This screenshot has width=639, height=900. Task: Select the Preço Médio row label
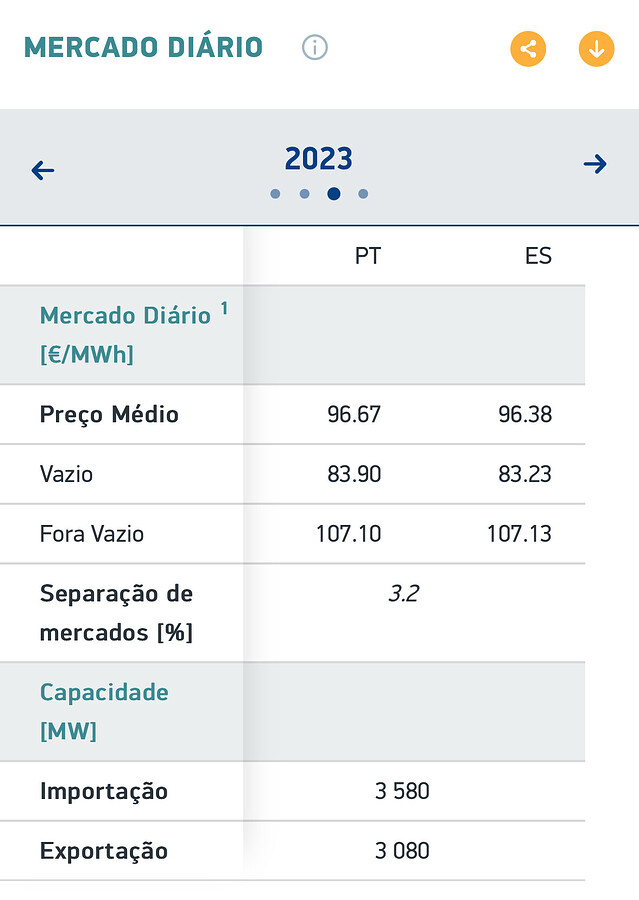109,414
